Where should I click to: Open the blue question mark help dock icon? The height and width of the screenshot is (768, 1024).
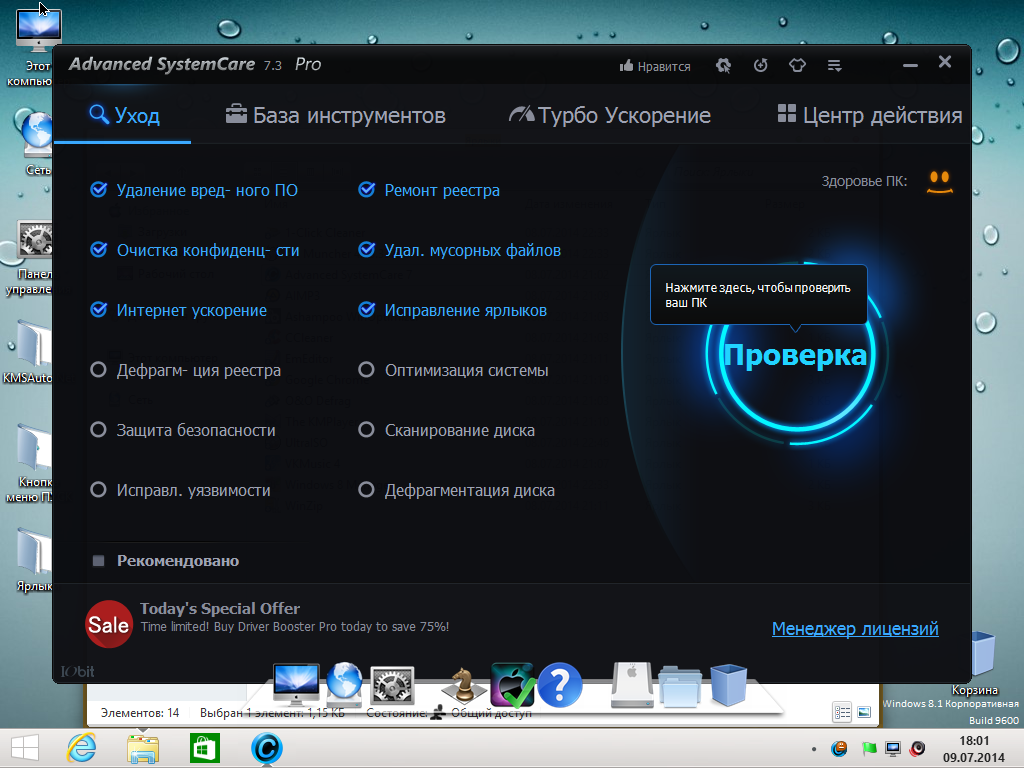coord(560,685)
